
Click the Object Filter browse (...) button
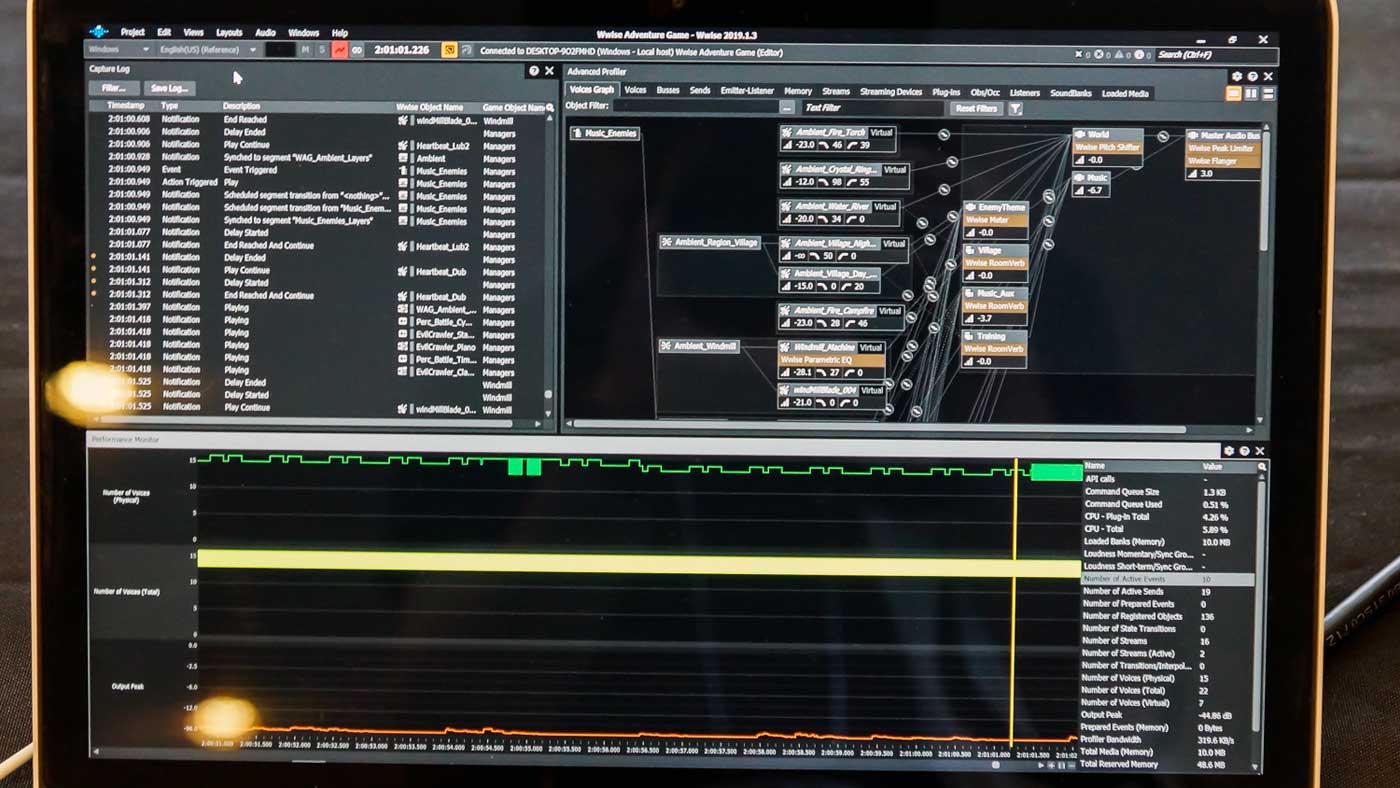point(788,108)
